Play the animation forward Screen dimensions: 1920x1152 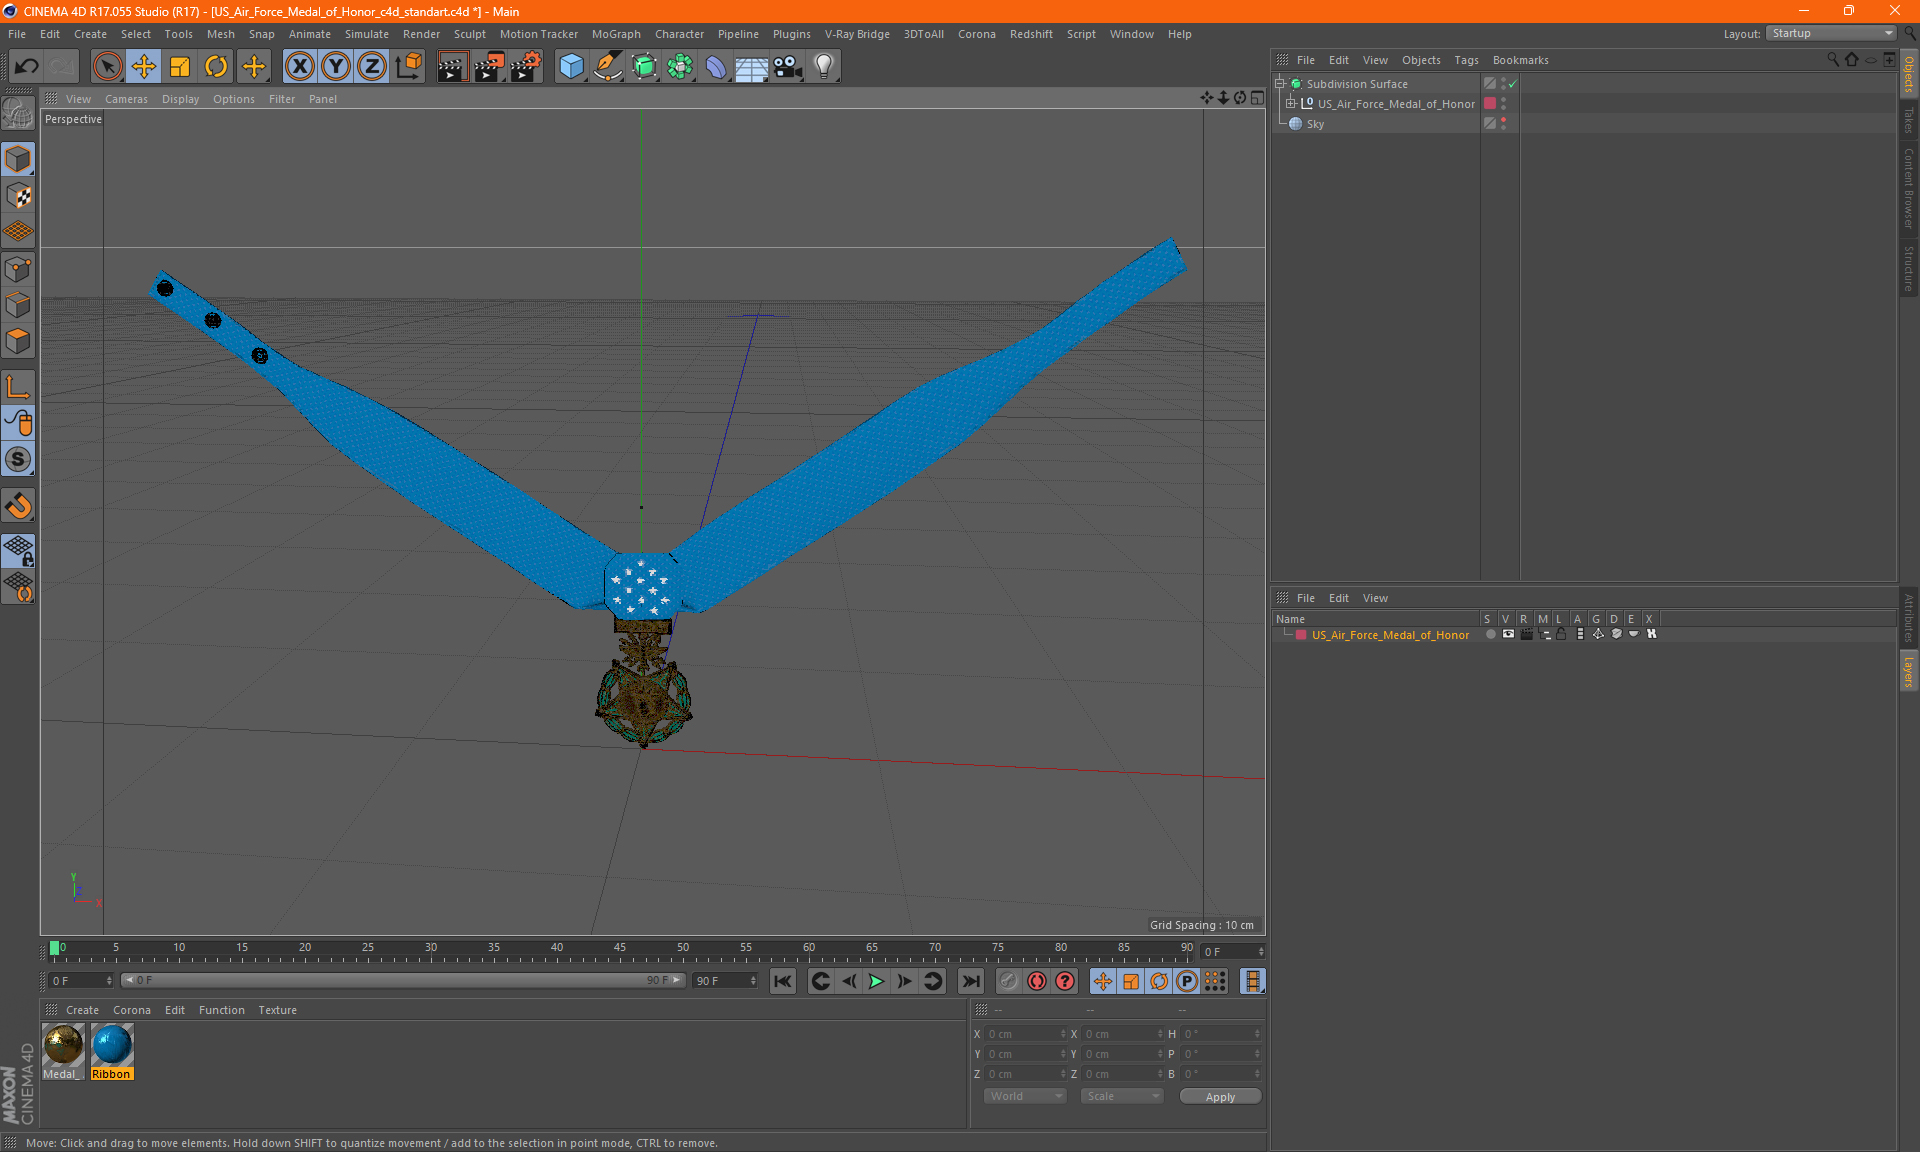click(876, 981)
